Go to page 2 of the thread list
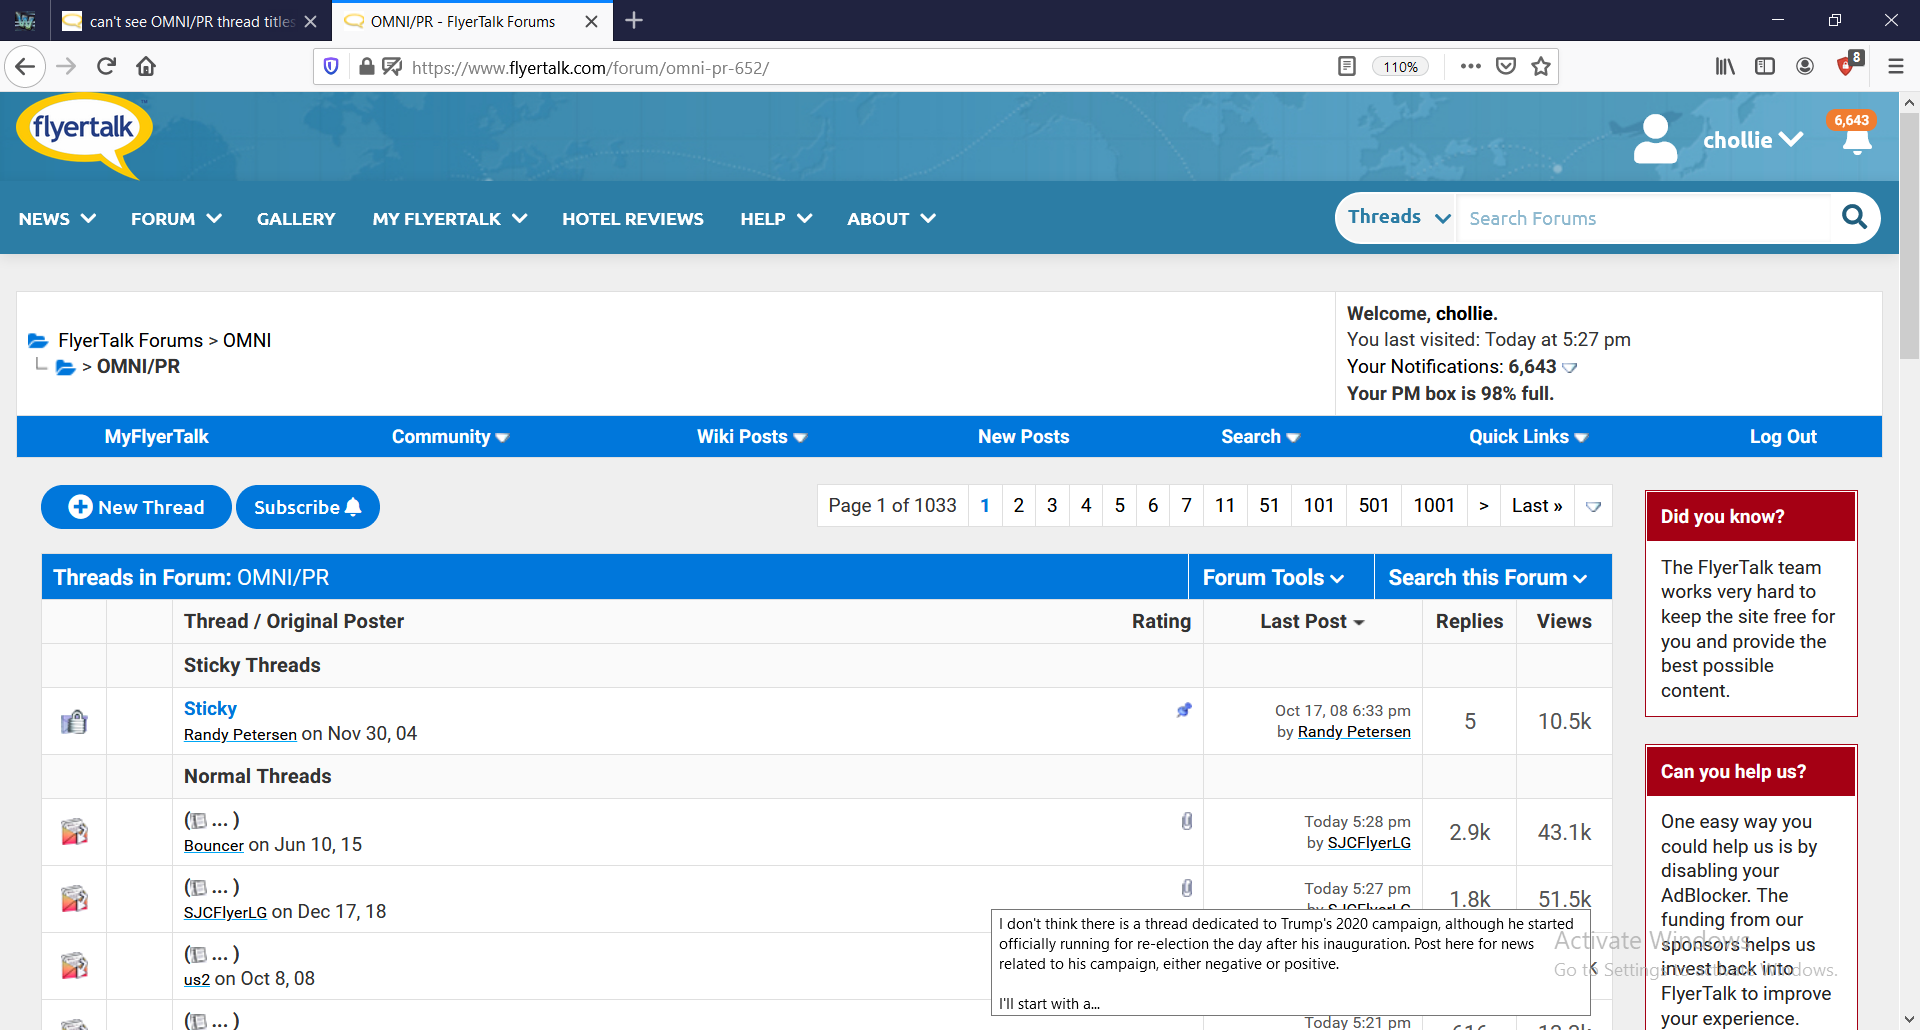The width and height of the screenshot is (1920, 1030). pos(1018,505)
